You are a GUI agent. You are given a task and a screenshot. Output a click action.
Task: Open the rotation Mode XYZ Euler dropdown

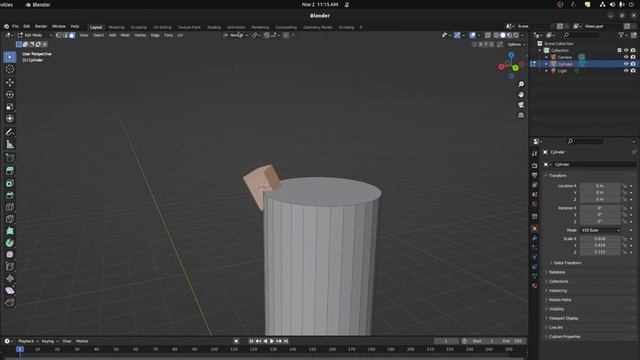(x=600, y=230)
